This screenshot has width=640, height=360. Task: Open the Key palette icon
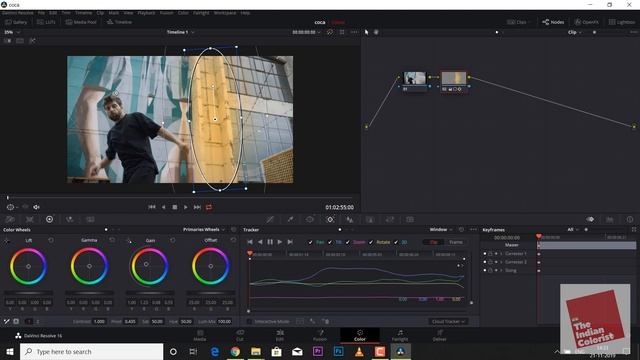[370, 220]
